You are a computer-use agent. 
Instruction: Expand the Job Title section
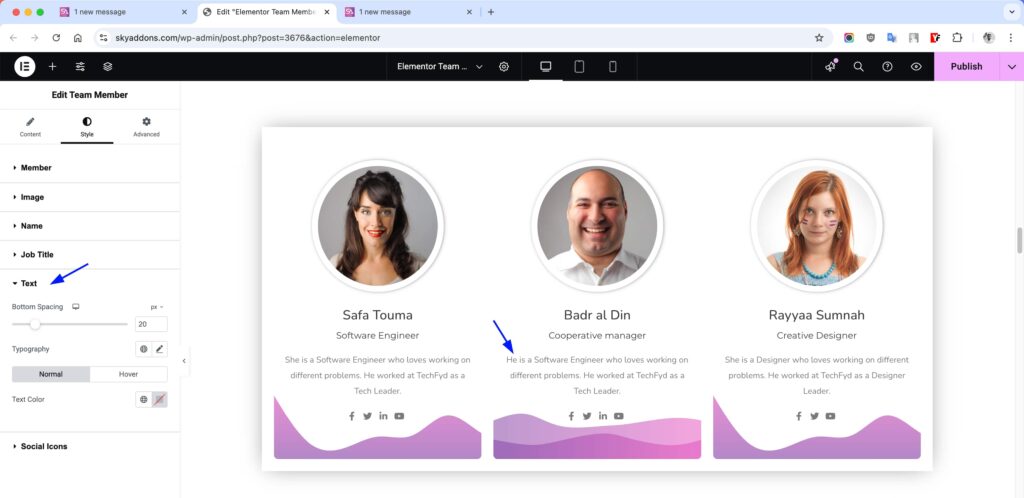(x=89, y=255)
